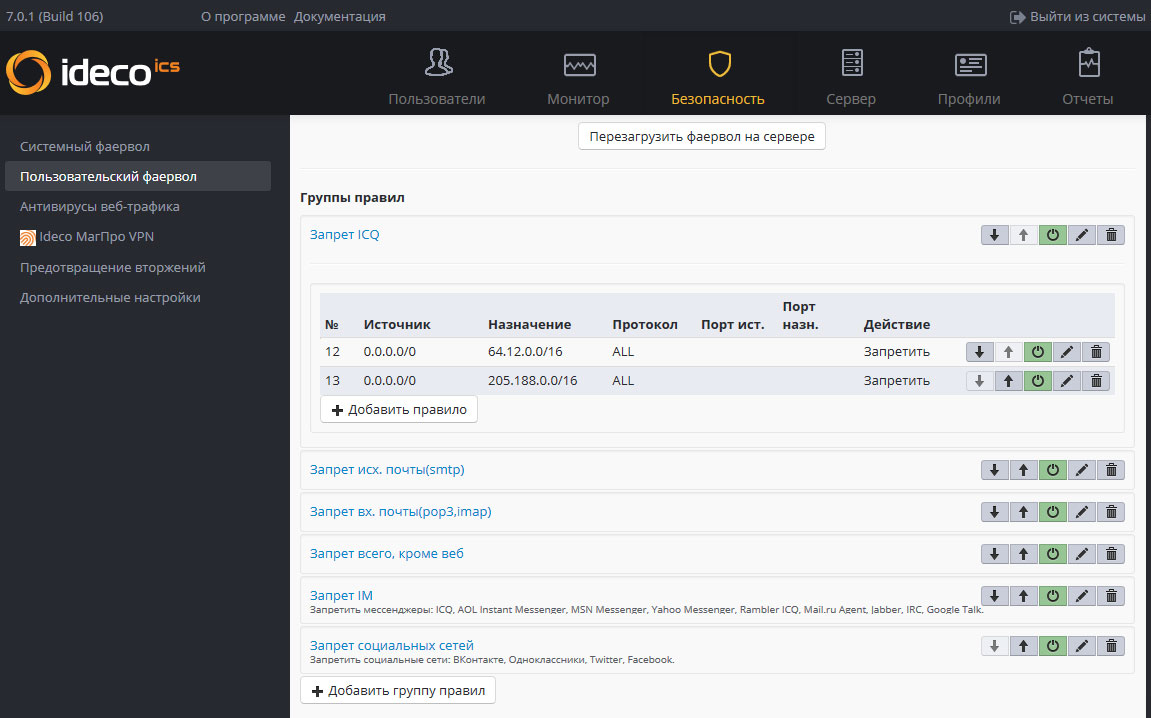Move the Запрет ICQ group down
This screenshot has width=1151, height=718.
tap(995, 235)
